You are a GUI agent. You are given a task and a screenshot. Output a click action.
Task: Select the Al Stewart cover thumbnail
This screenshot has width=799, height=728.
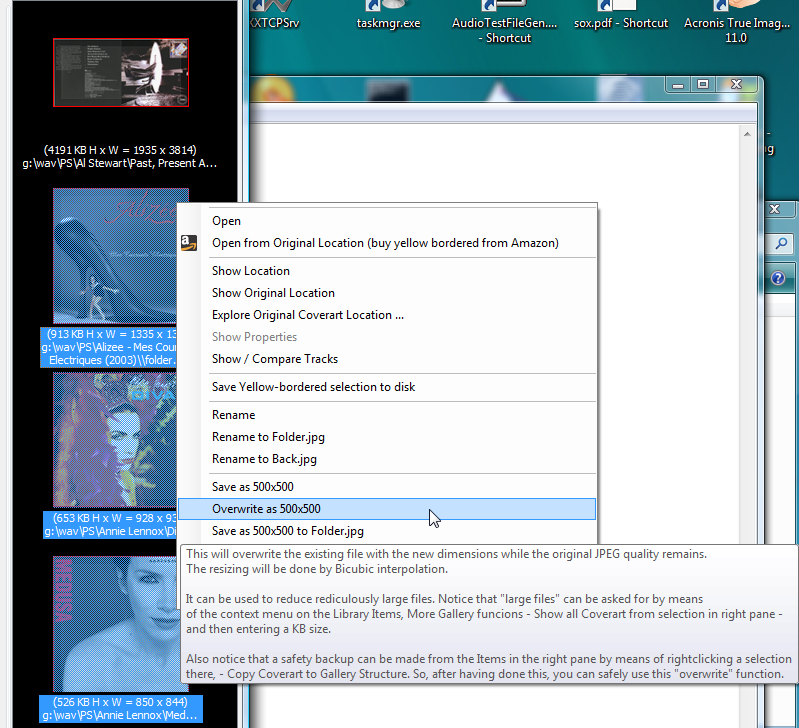click(121, 72)
